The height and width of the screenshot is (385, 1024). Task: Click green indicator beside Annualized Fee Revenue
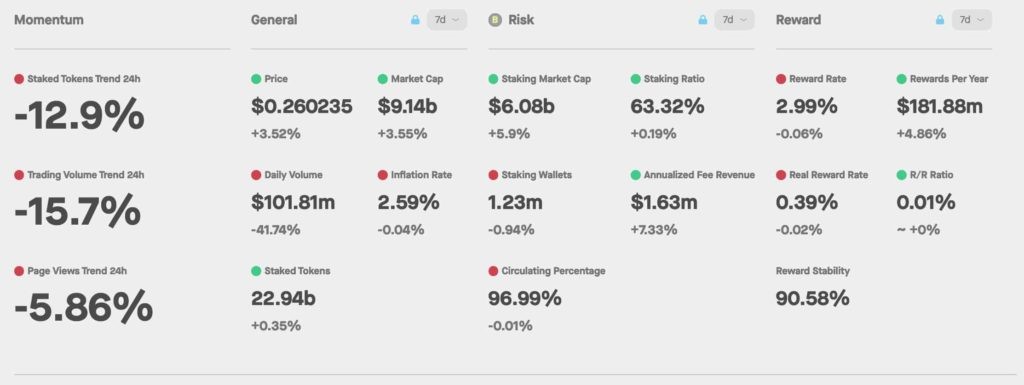point(635,175)
